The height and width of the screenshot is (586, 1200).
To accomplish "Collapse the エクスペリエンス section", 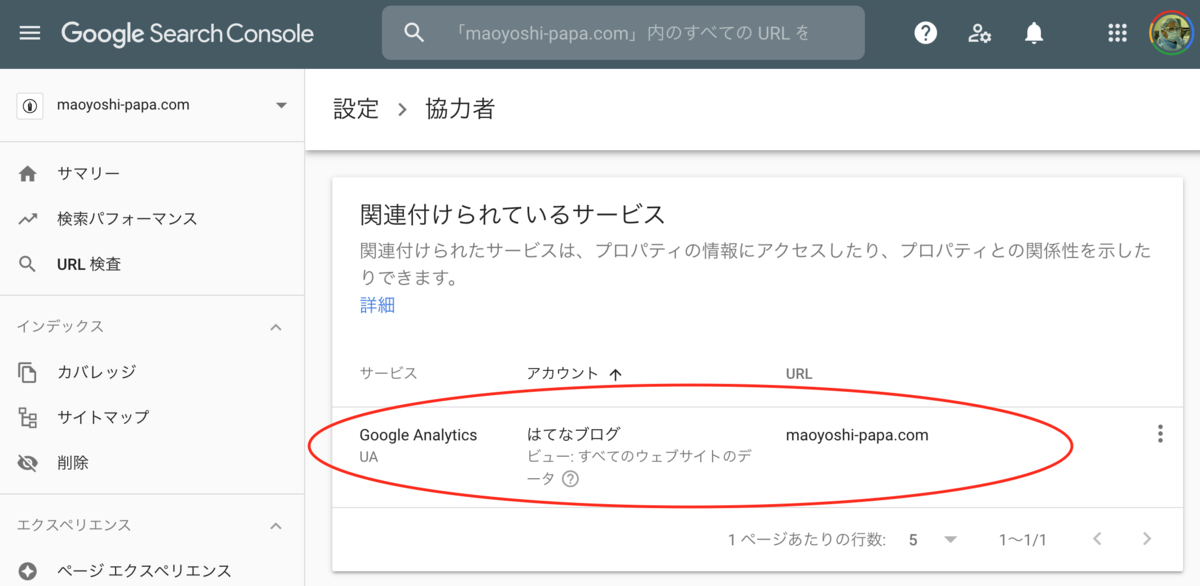I will pos(276,525).
